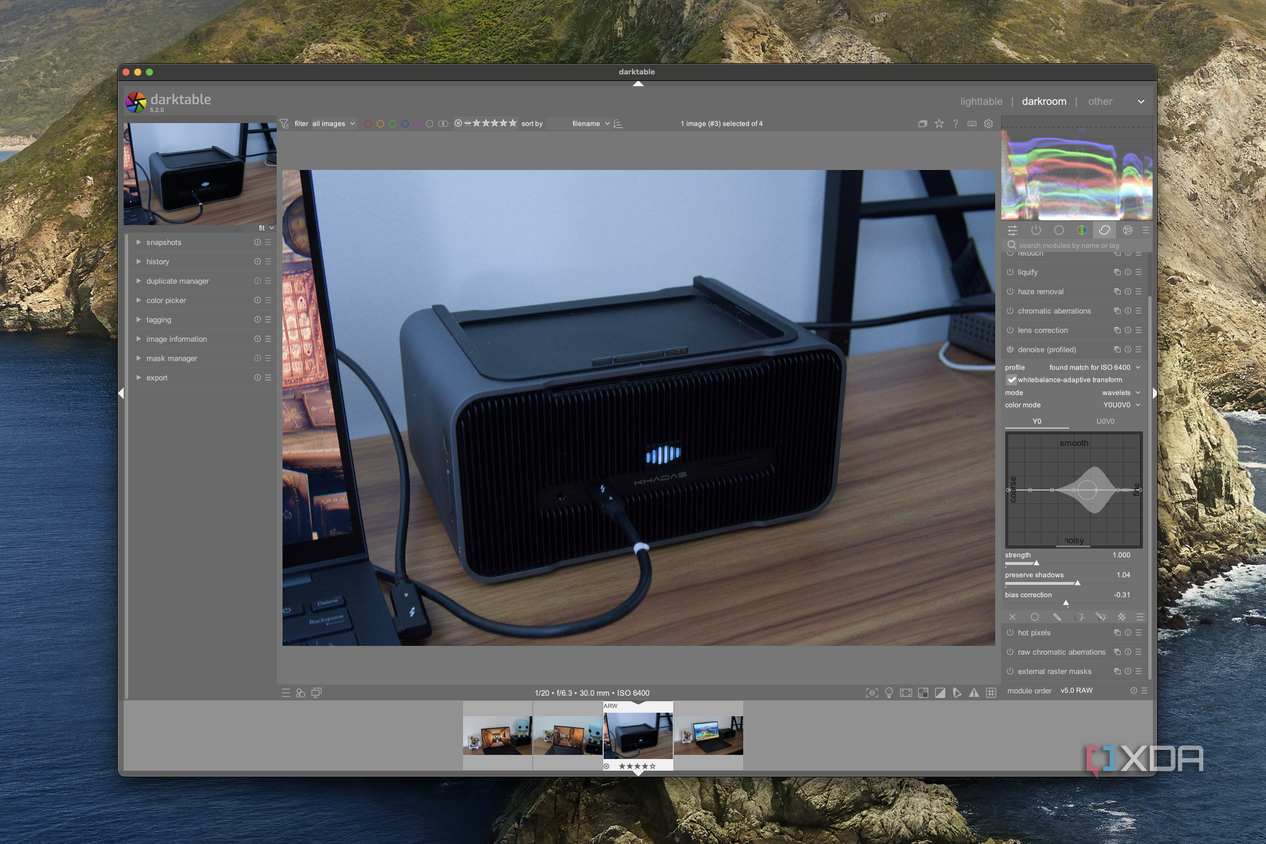The image size is (1266, 844).
Task: Enable chromatic aberrations module
Action: [1010, 311]
